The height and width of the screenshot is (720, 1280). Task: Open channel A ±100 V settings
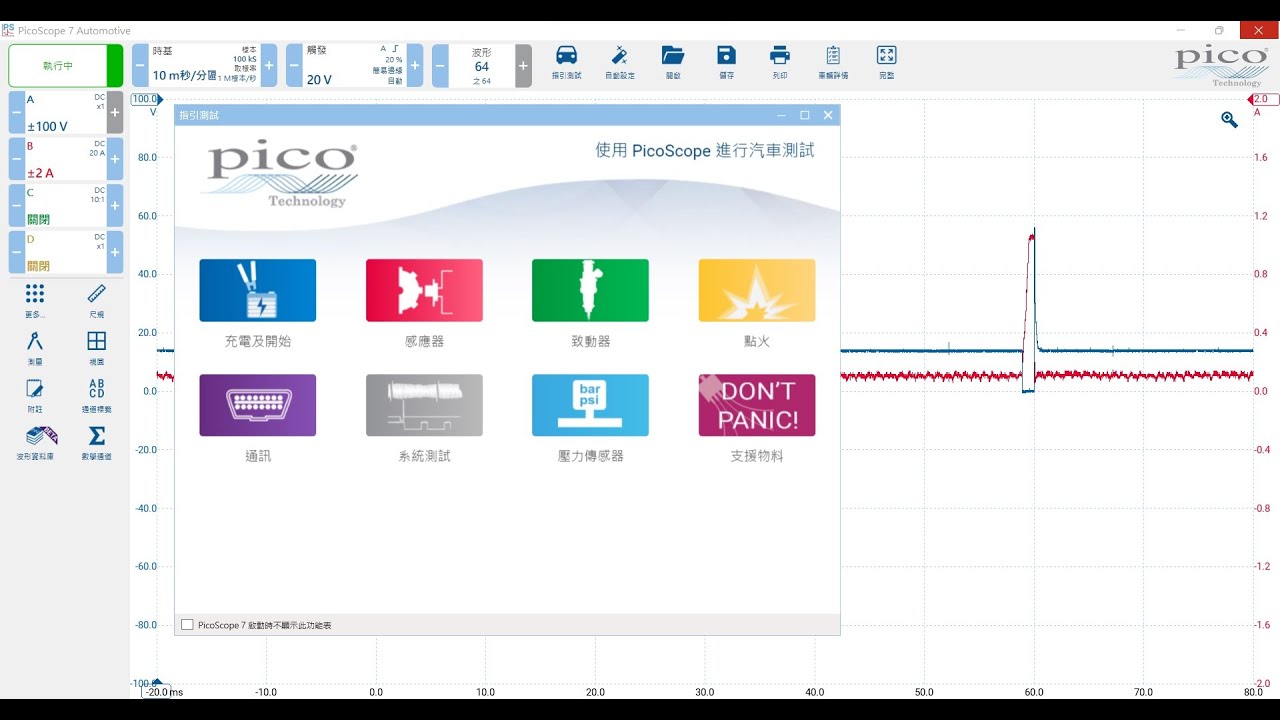pyautogui.click(x=65, y=113)
